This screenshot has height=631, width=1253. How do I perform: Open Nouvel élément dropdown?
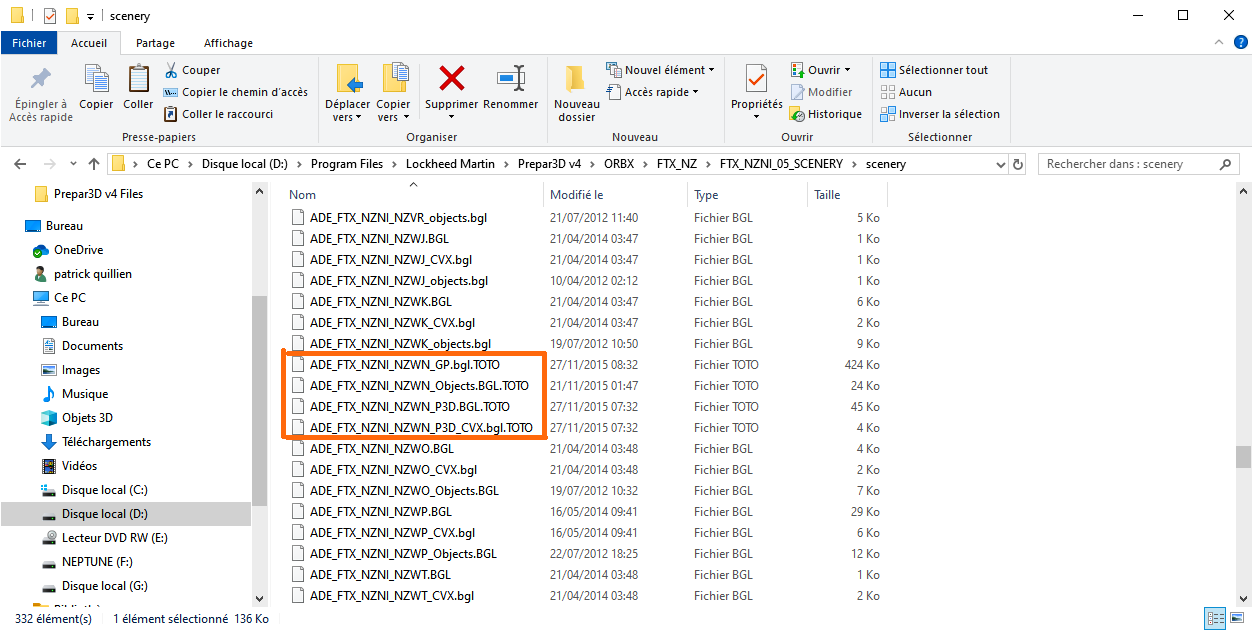click(x=661, y=70)
